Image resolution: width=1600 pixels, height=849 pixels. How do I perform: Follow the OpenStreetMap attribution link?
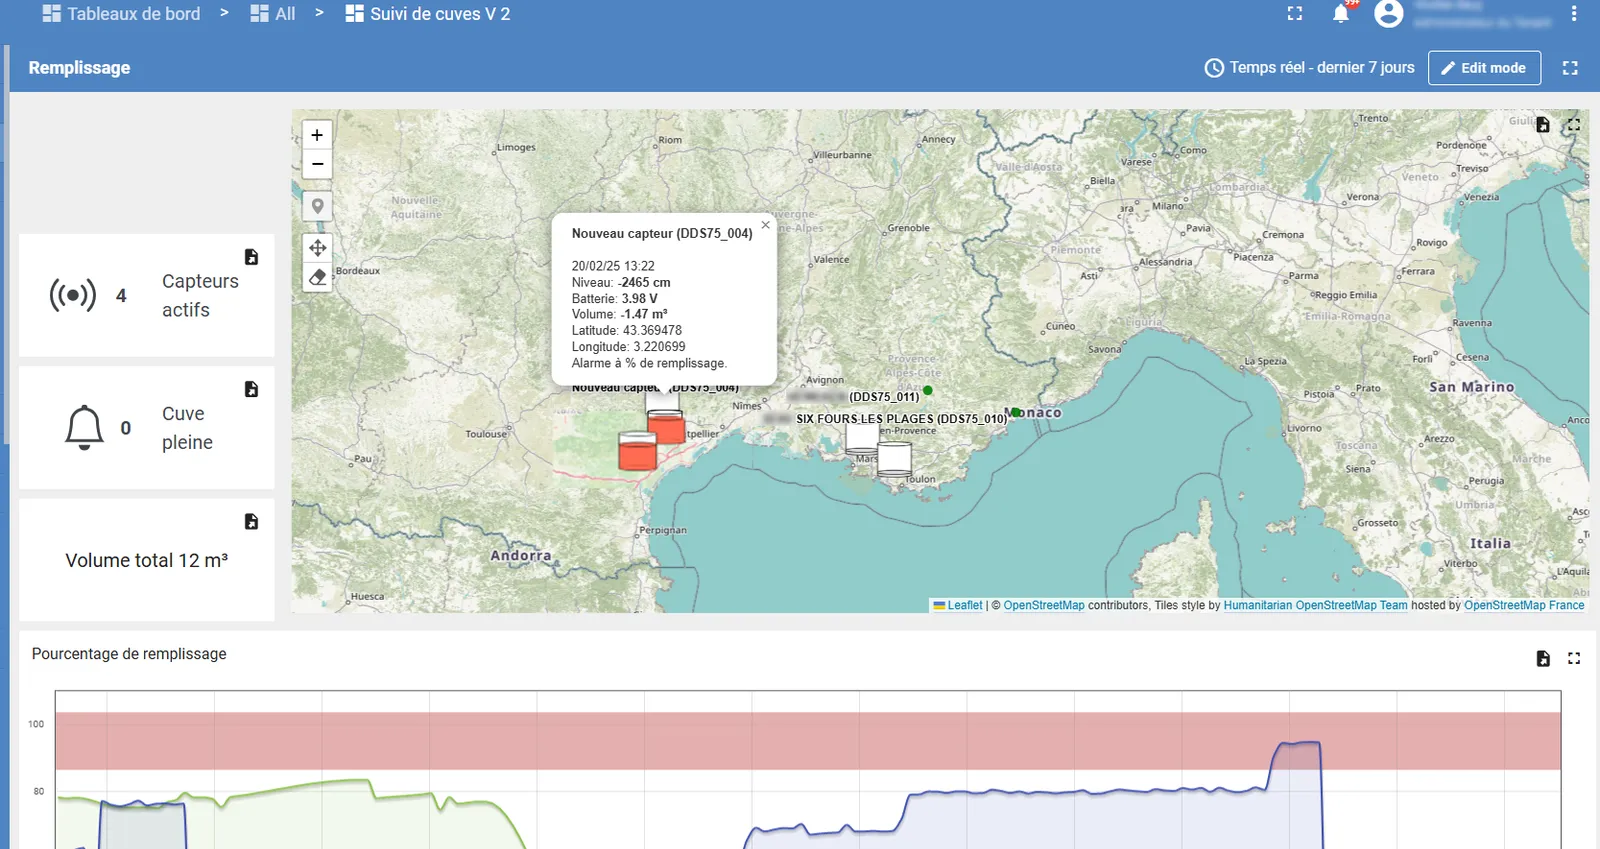1043,605
